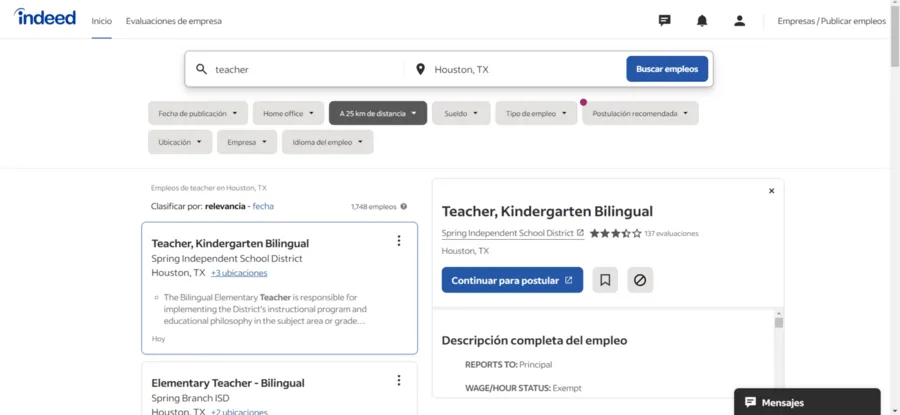Click the magnifier icon in search box

click(201, 69)
